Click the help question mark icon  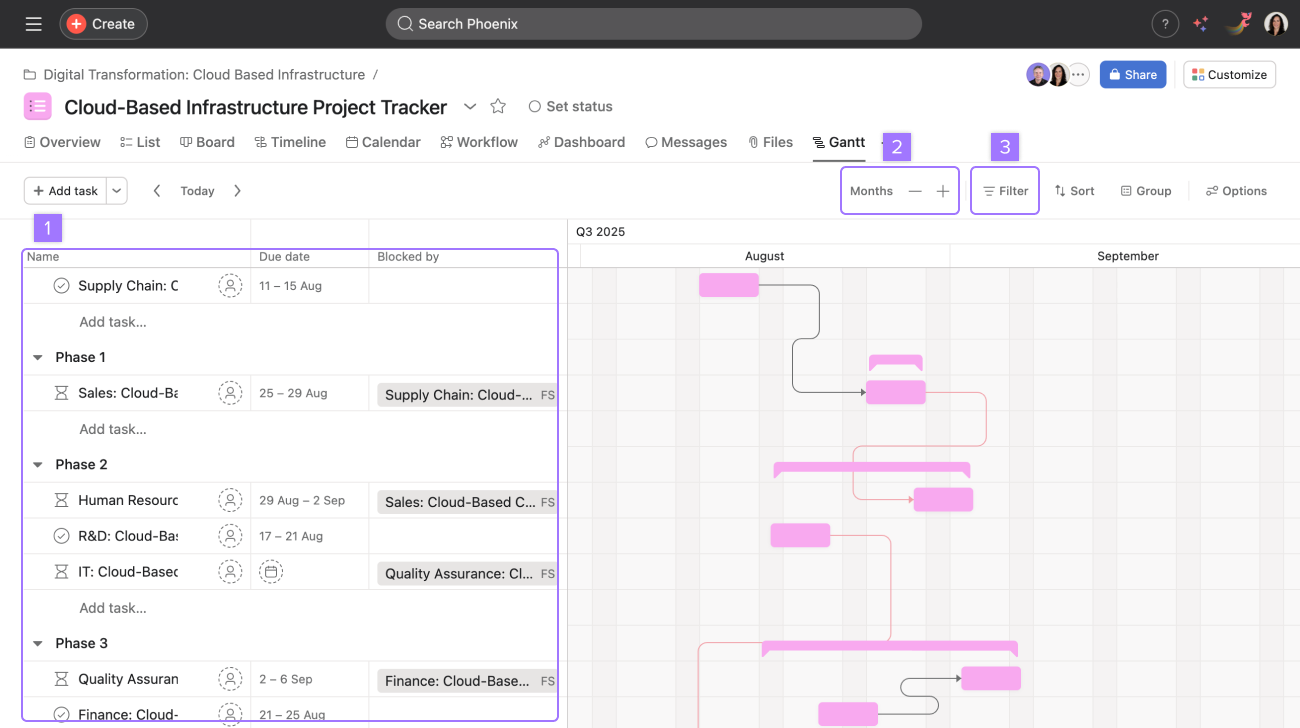1165,24
